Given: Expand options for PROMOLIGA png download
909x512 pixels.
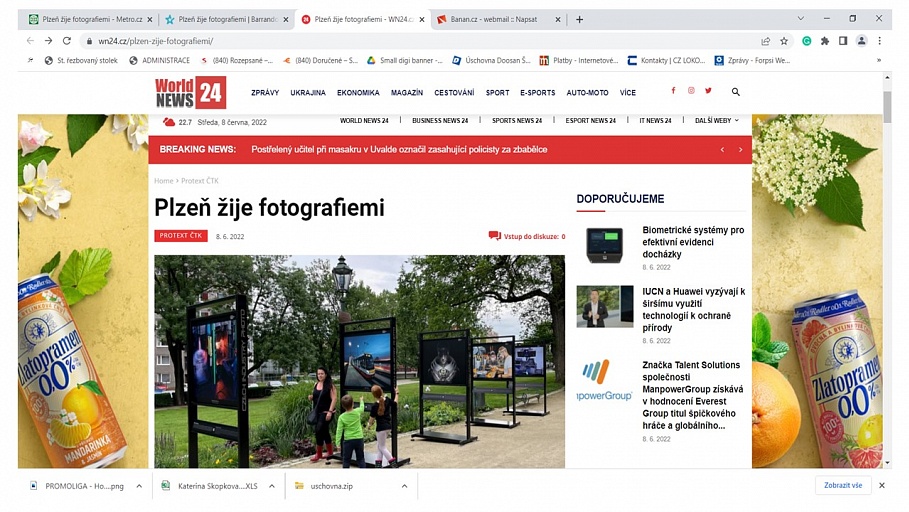Looking at the screenshot, I should click(x=139, y=486).
